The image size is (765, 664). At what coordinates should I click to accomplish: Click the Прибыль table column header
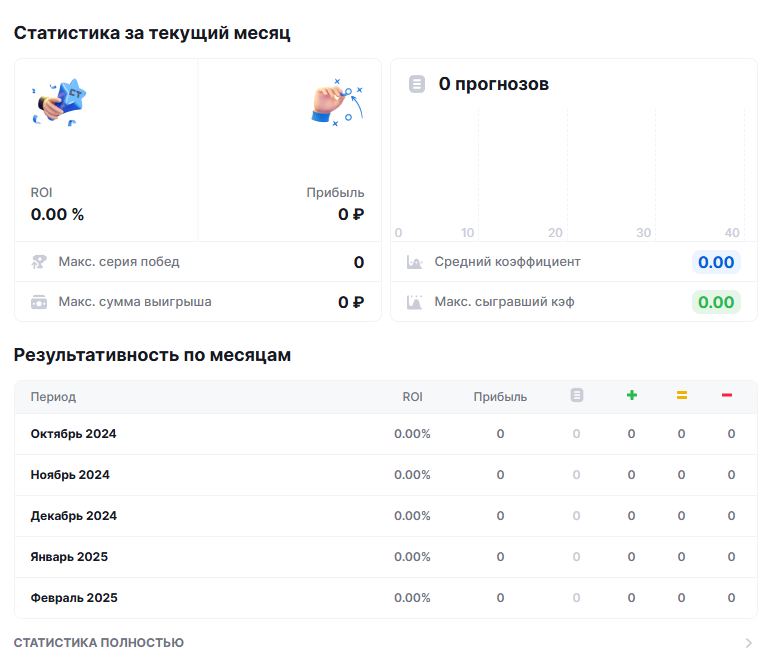point(500,397)
